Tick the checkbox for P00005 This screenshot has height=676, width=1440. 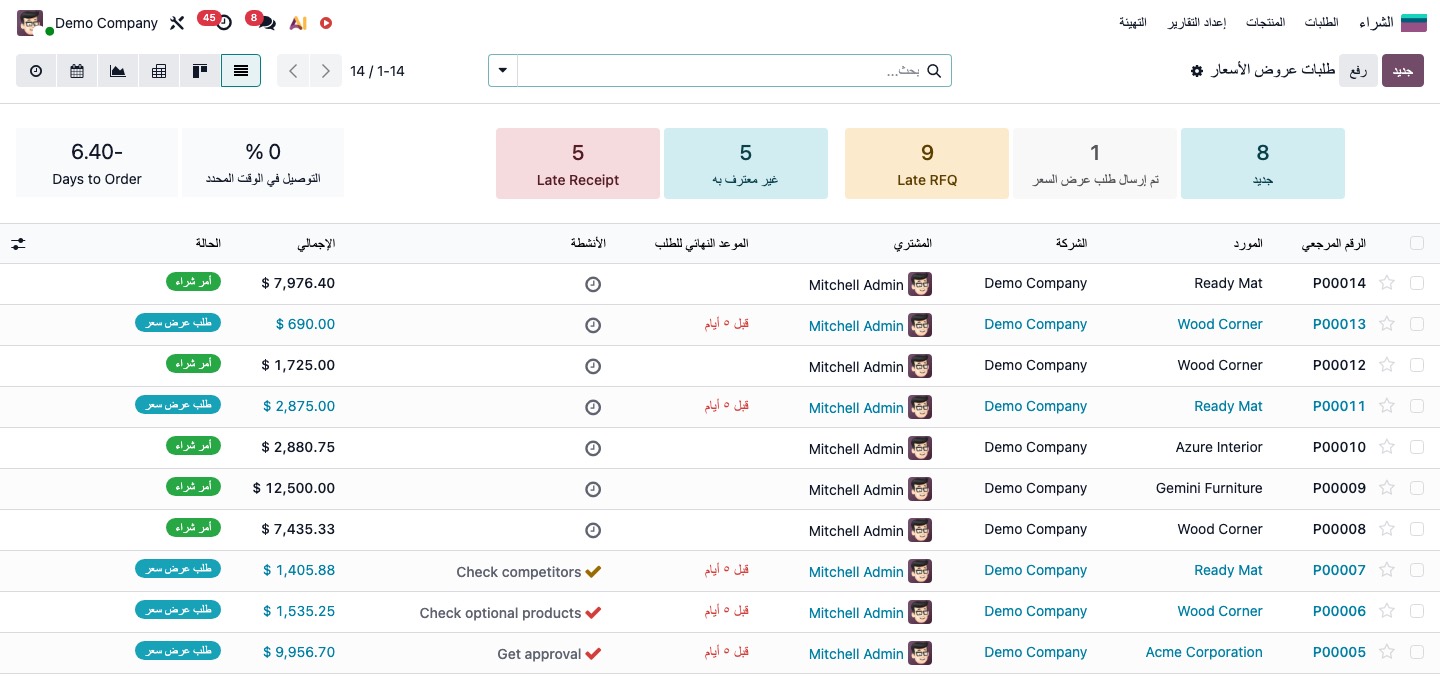coord(1417,652)
